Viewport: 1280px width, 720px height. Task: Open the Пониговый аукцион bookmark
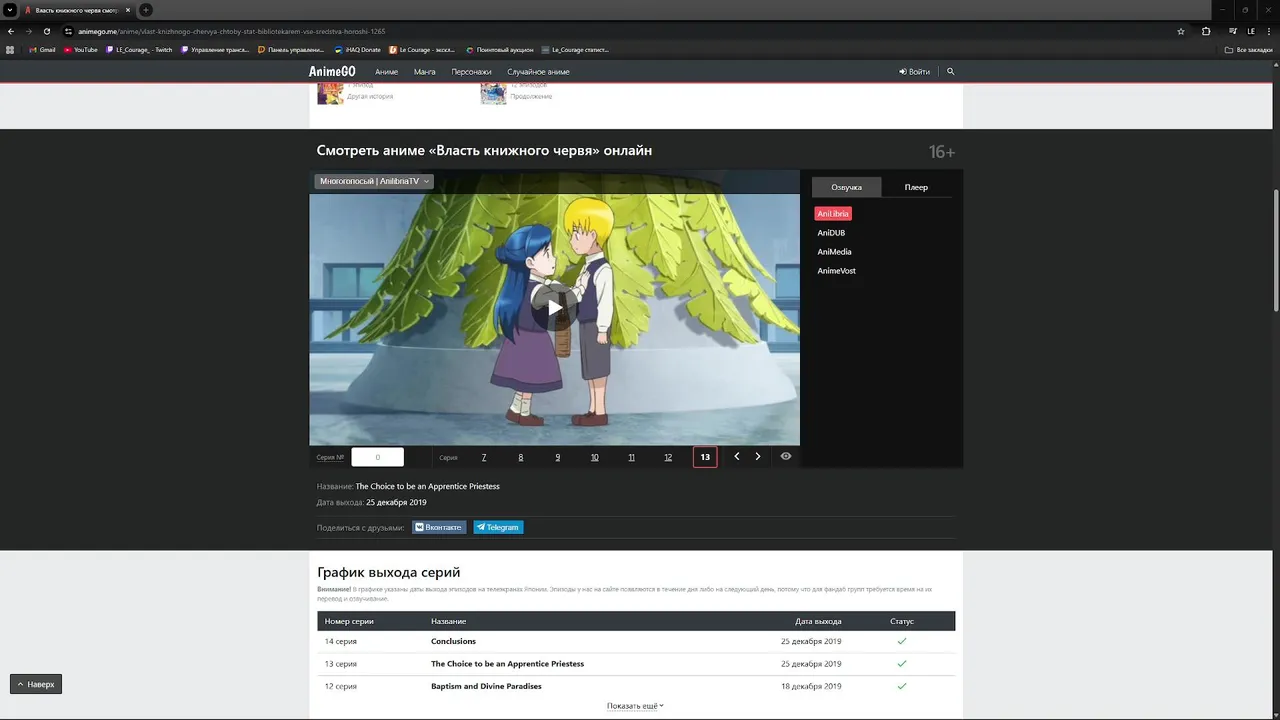pyautogui.click(x=500, y=49)
